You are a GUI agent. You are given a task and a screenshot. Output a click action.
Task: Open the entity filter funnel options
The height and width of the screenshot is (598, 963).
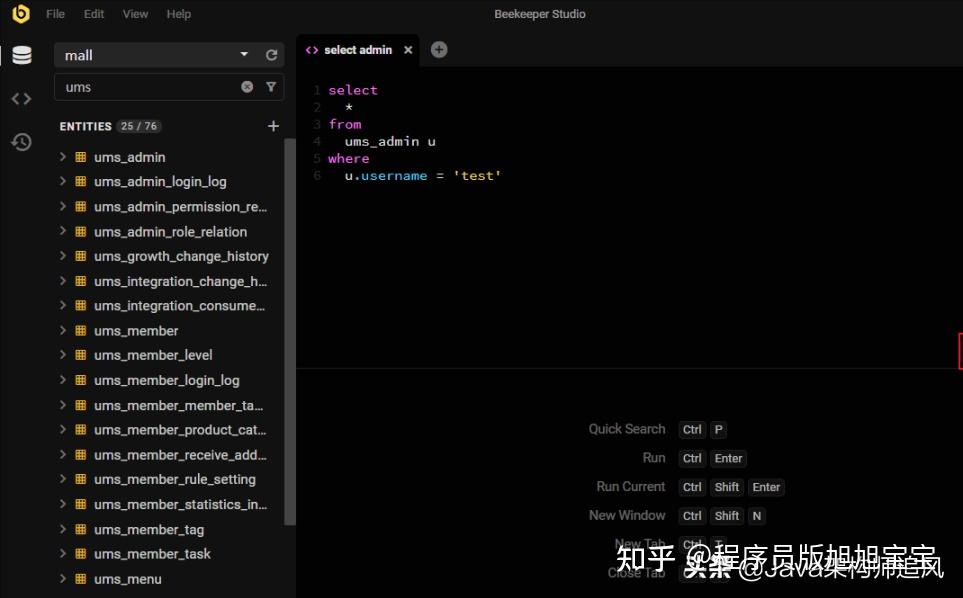(271, 87)
